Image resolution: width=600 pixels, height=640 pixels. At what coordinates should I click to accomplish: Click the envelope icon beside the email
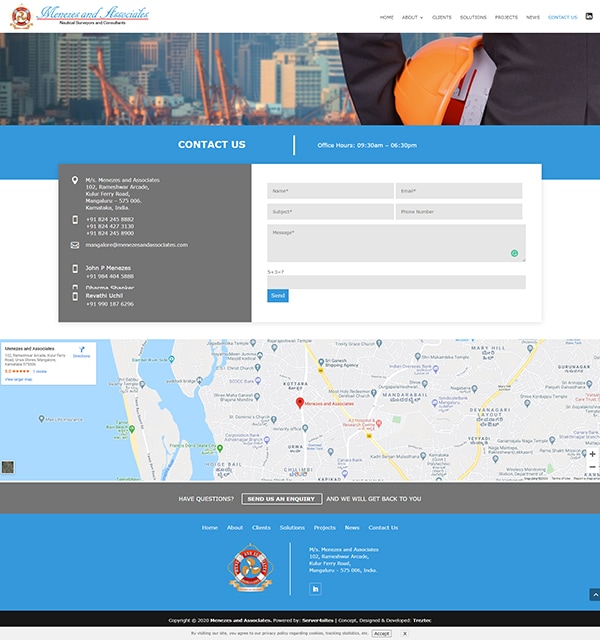75,245
